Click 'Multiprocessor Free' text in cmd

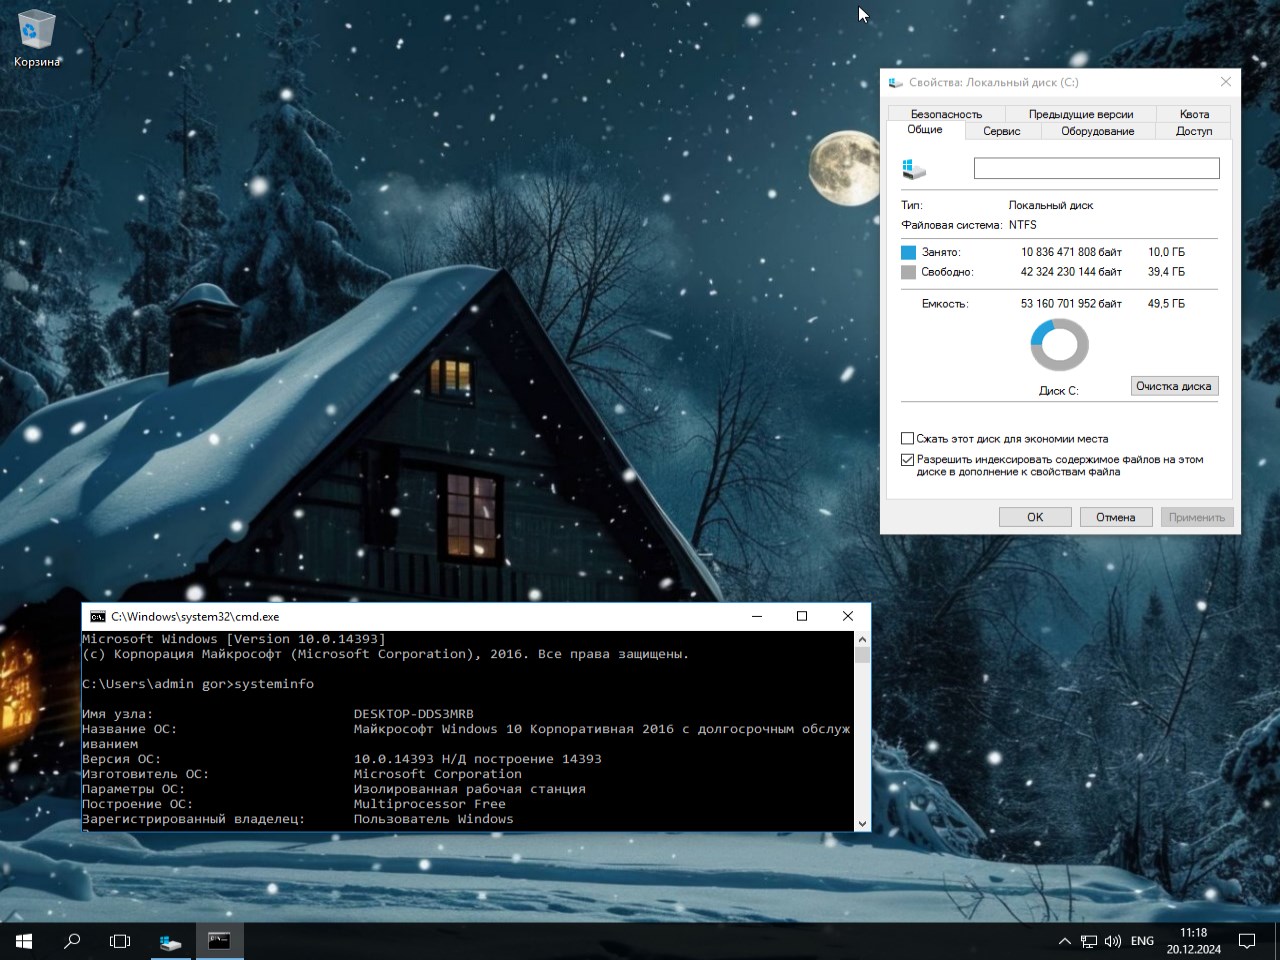pos(430,804)
